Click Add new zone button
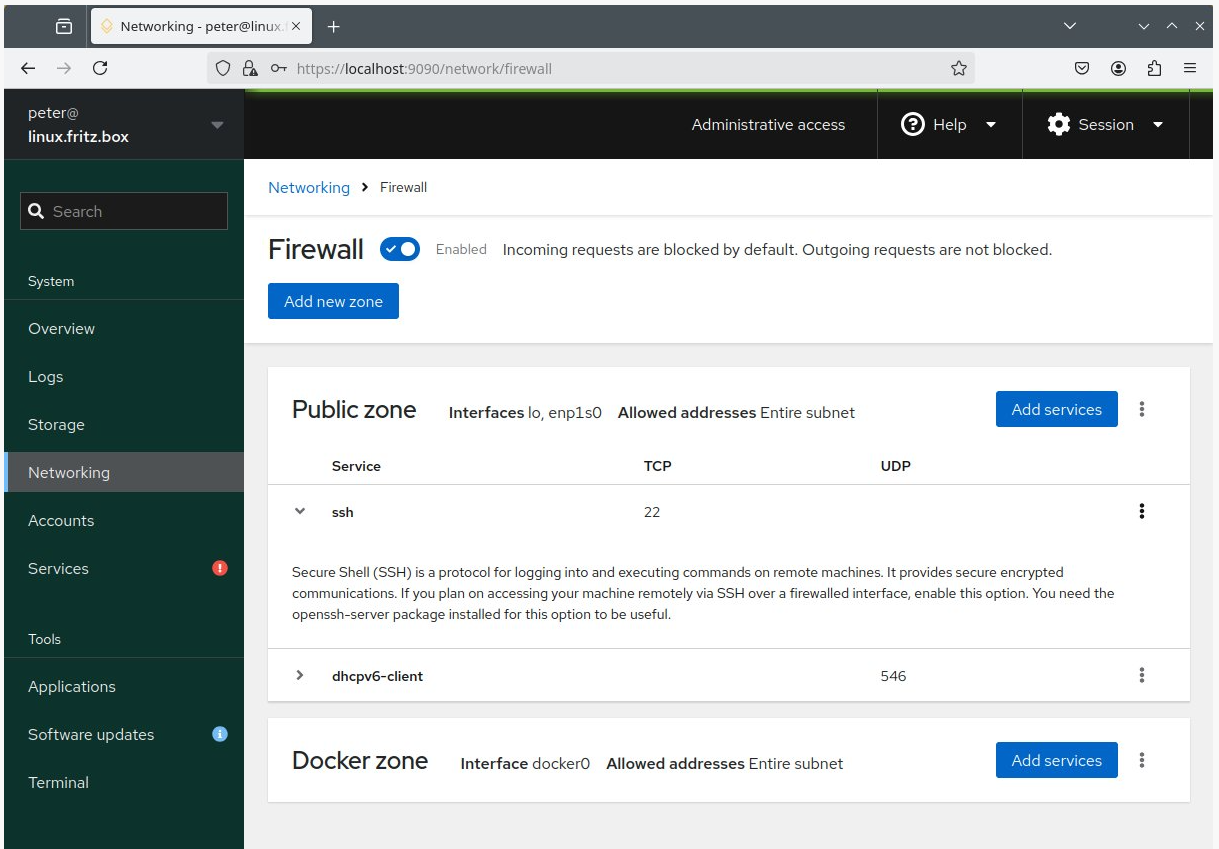 (x=333, y=301)
